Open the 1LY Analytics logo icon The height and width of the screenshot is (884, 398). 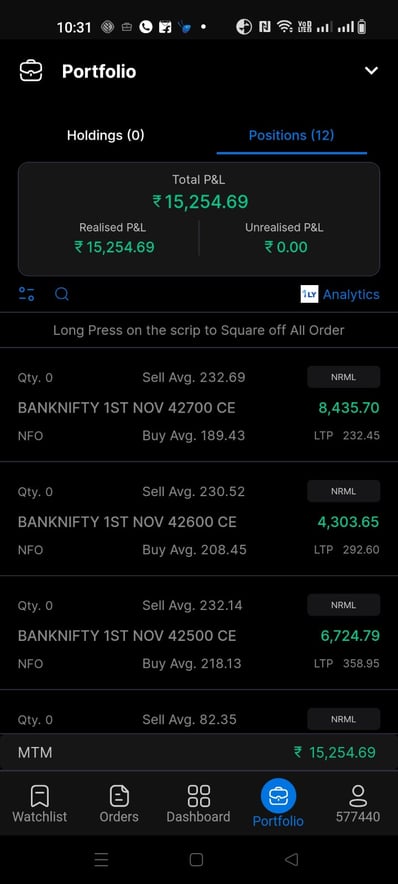pos(309,294)
